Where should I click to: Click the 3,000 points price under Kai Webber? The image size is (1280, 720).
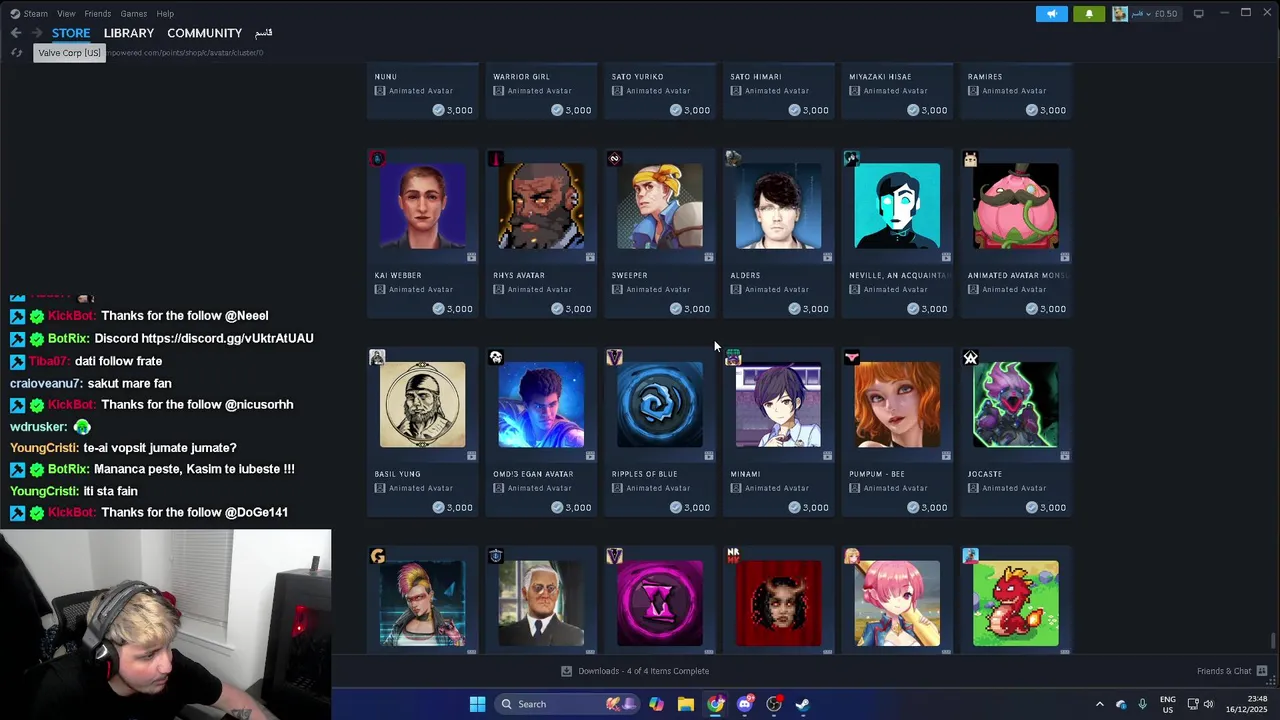point(453,309)
